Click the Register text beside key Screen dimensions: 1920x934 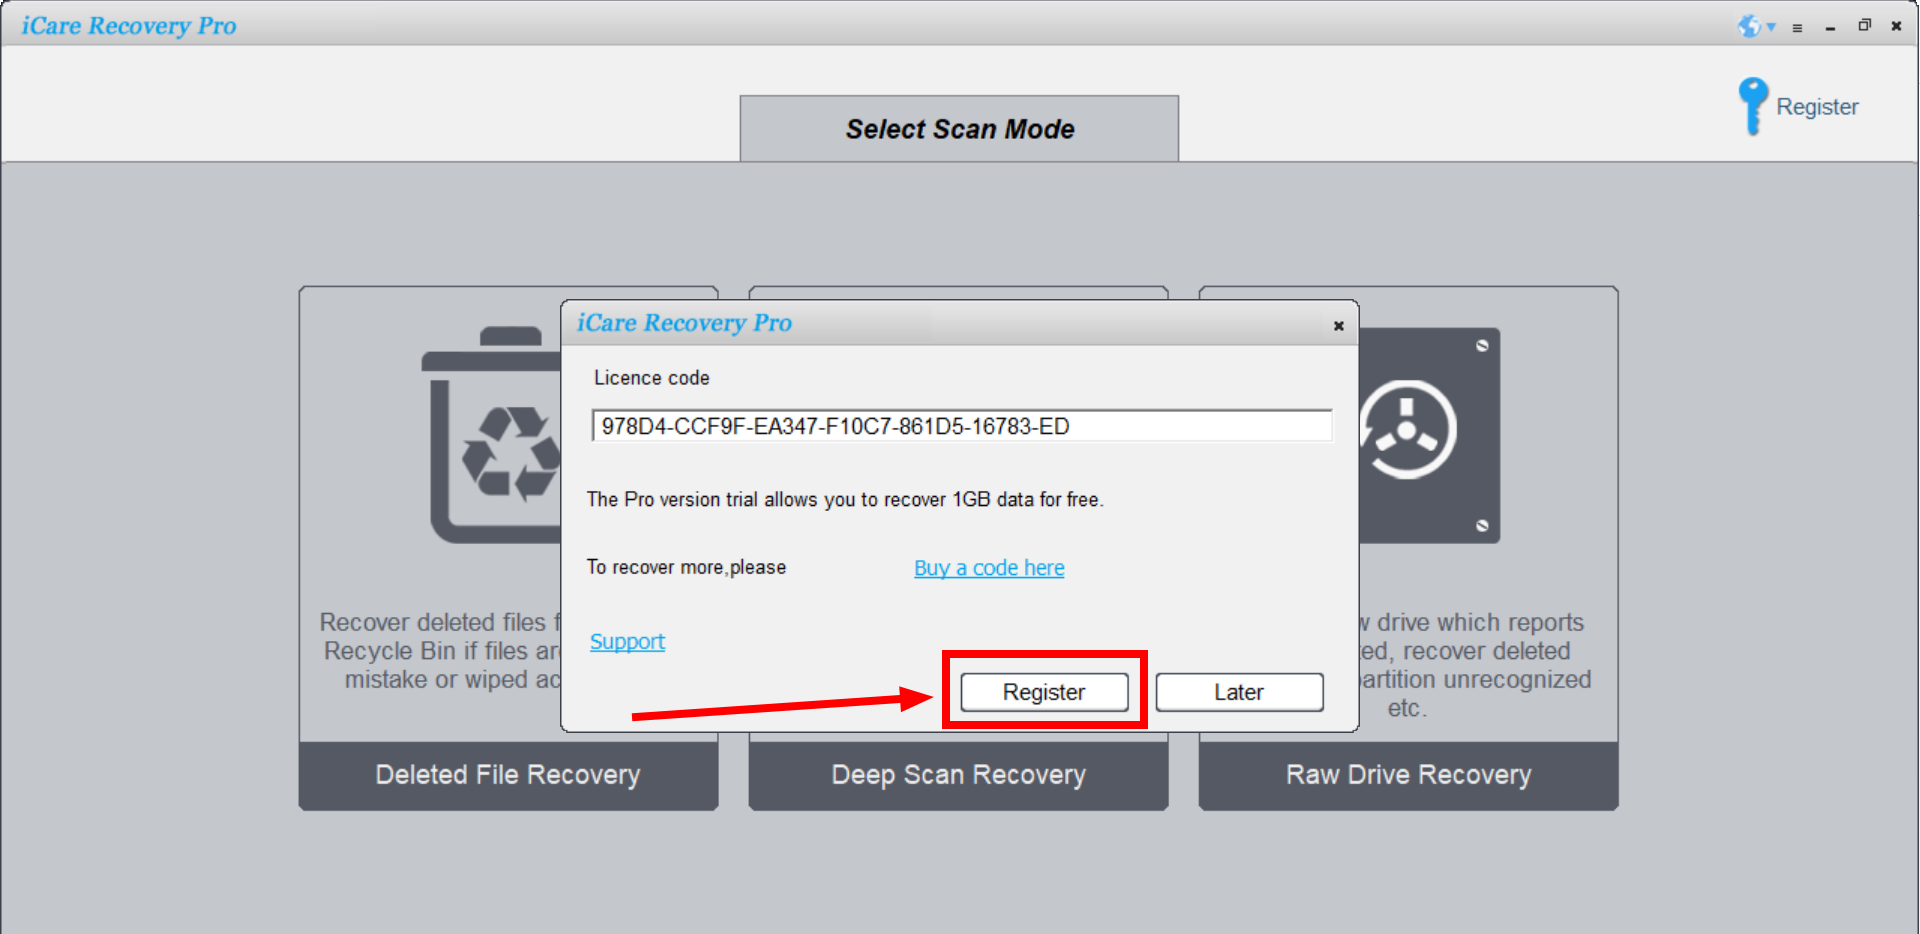(x=1817, y=107)
